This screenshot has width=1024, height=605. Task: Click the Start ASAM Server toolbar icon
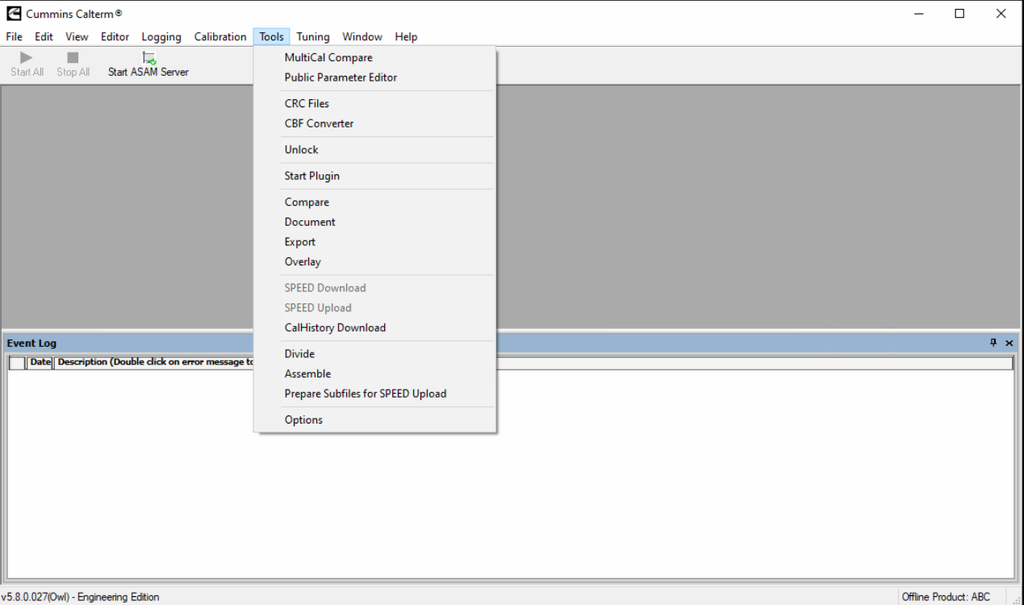point(148,59)
